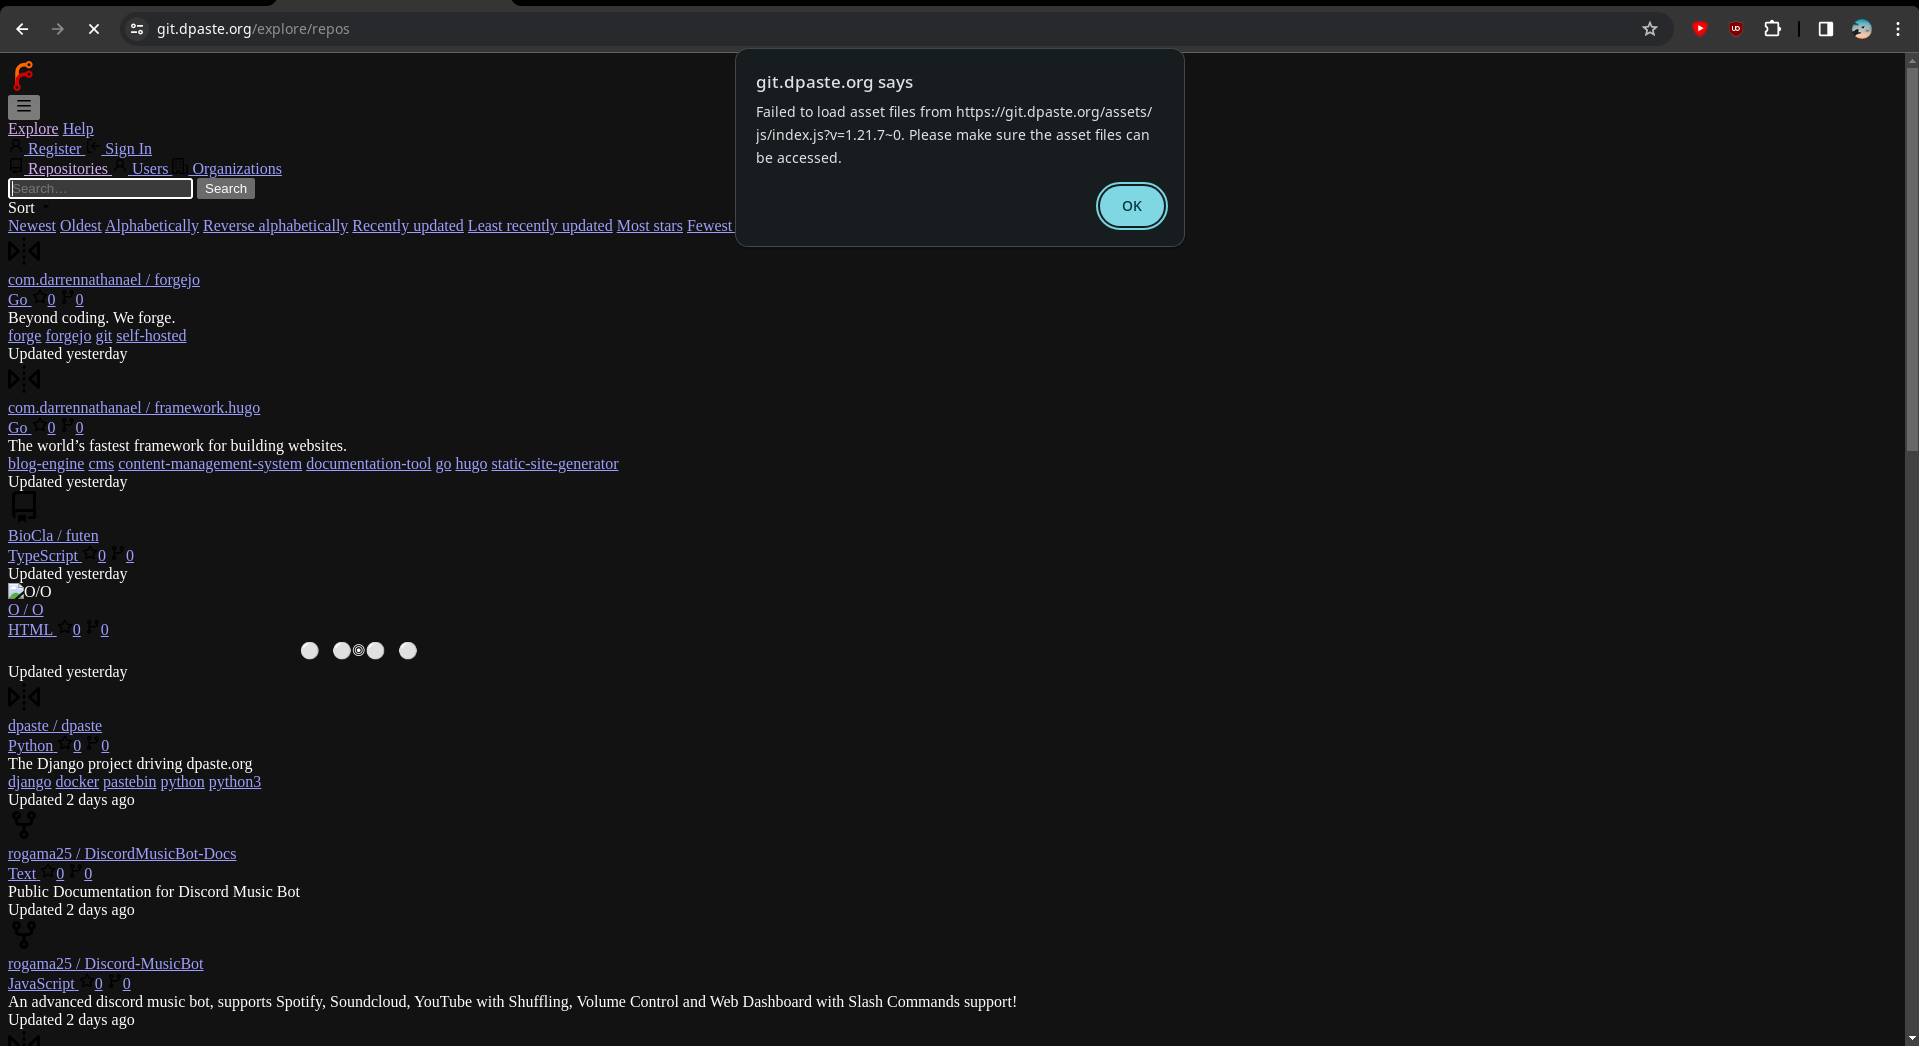1919x1046 pixels.
Task: Click the Search button
Action: [x=226, y=189]
